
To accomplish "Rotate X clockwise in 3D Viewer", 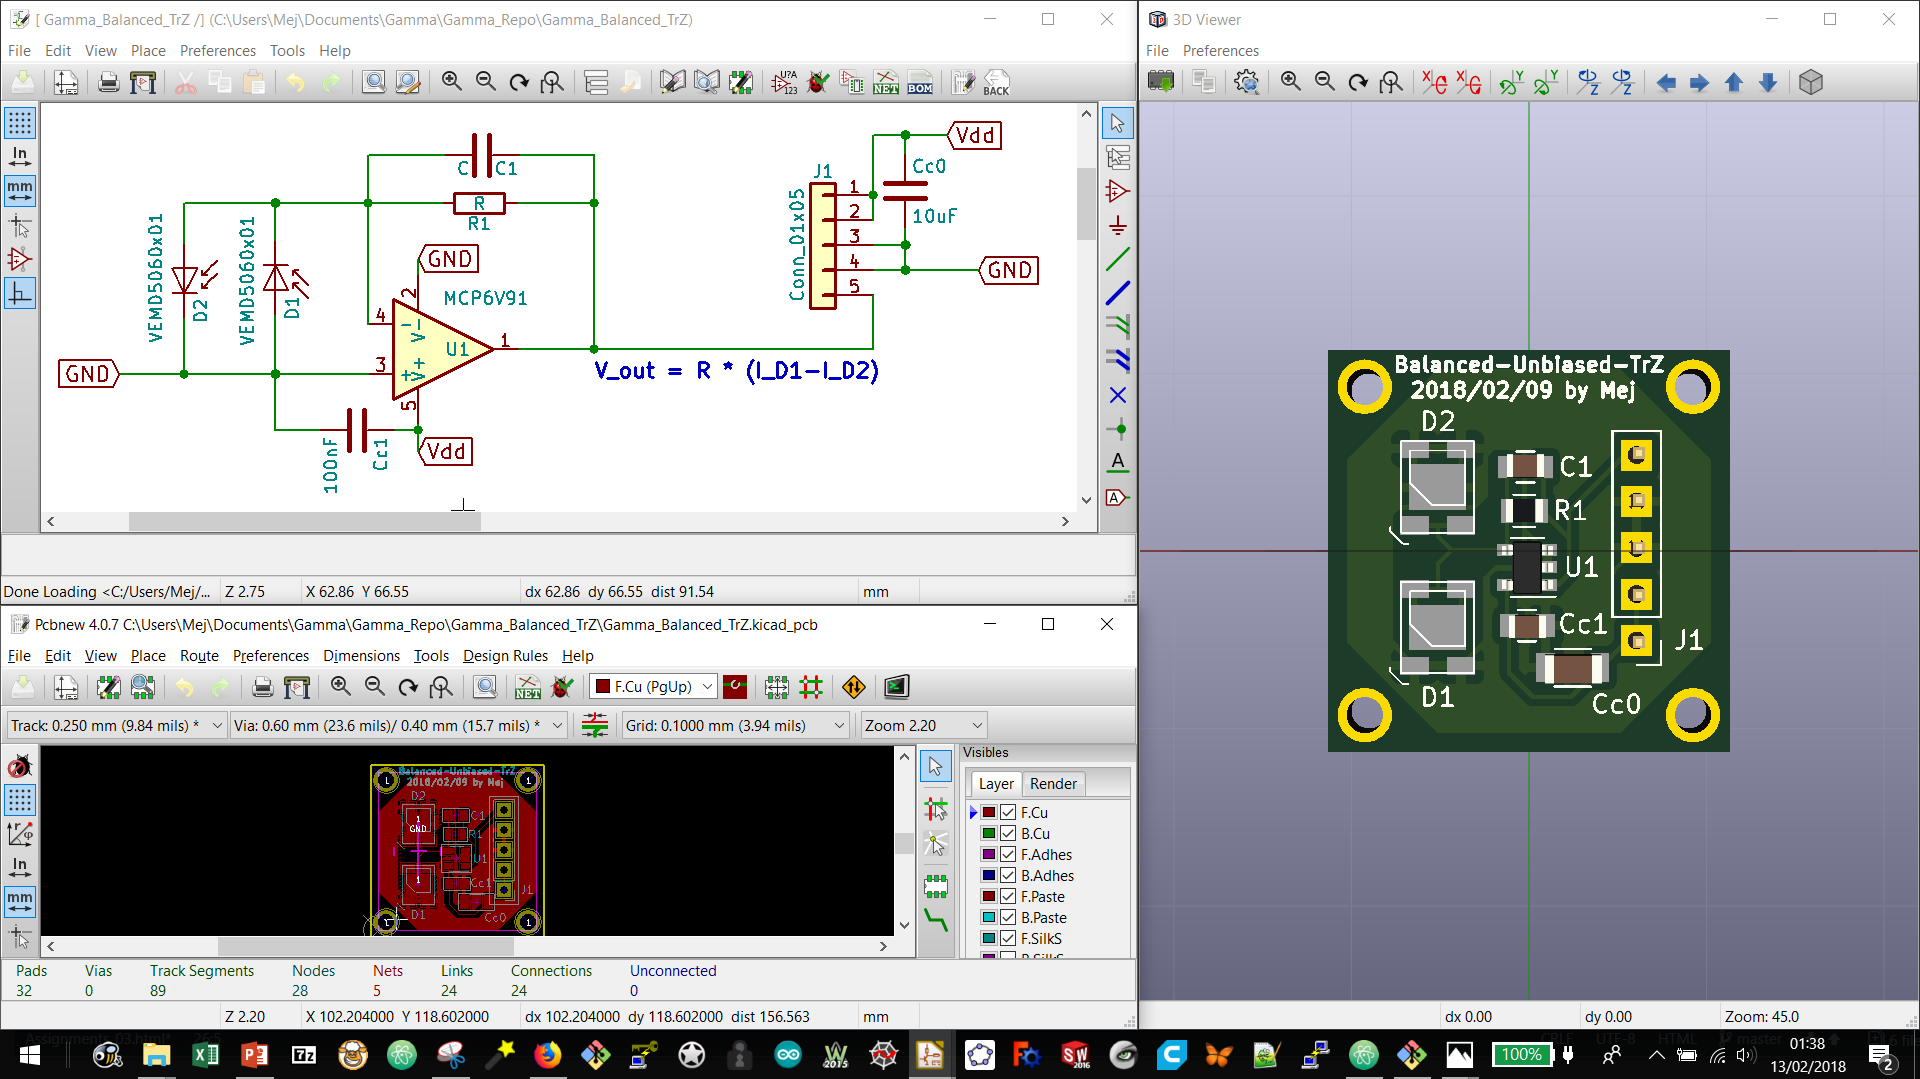I will [1434, 83].
